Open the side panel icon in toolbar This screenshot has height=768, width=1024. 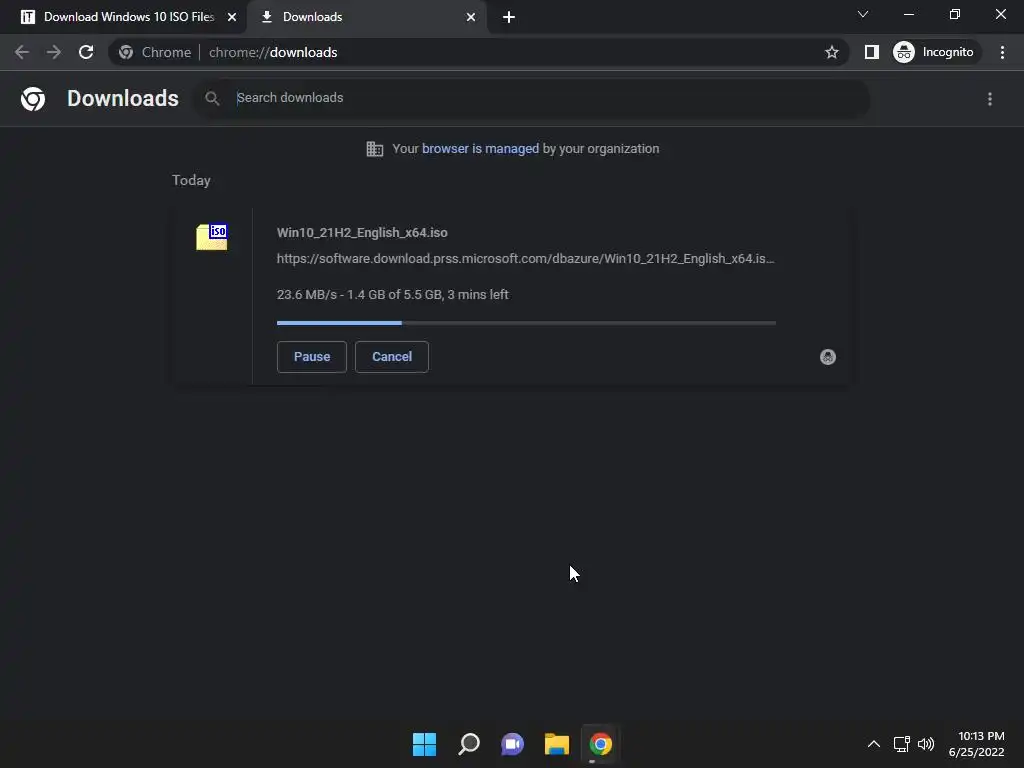pyautogui.click(x=871, y=52)
